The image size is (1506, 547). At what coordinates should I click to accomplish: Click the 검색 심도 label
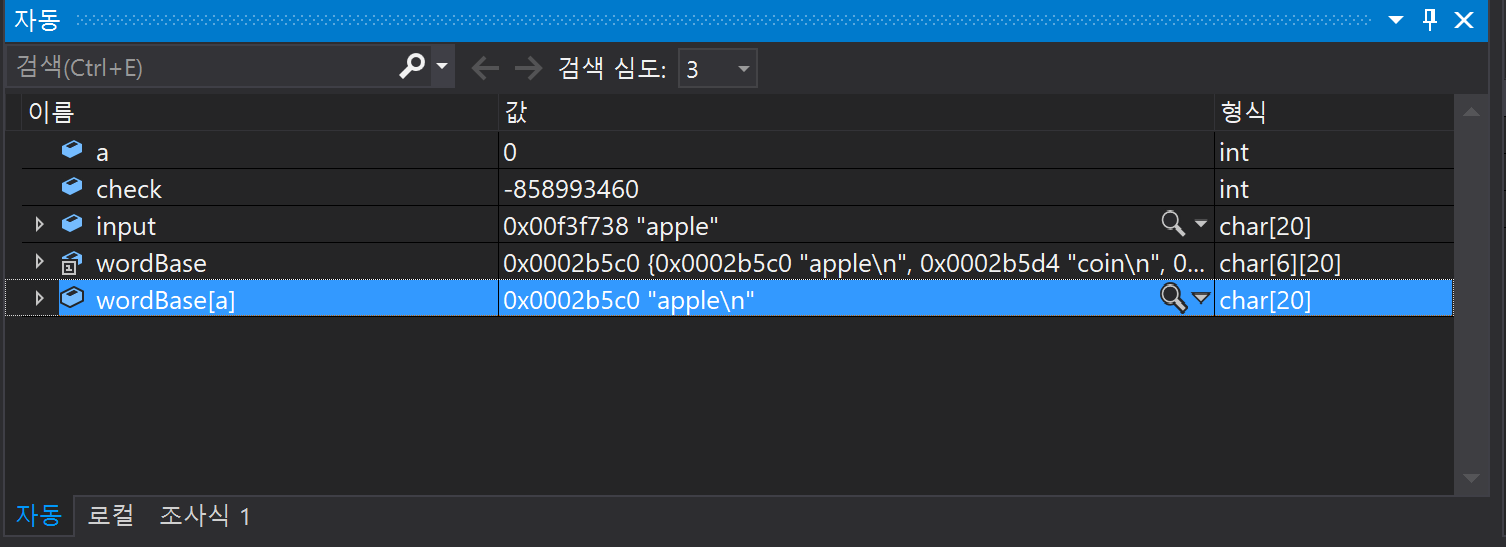612,68
